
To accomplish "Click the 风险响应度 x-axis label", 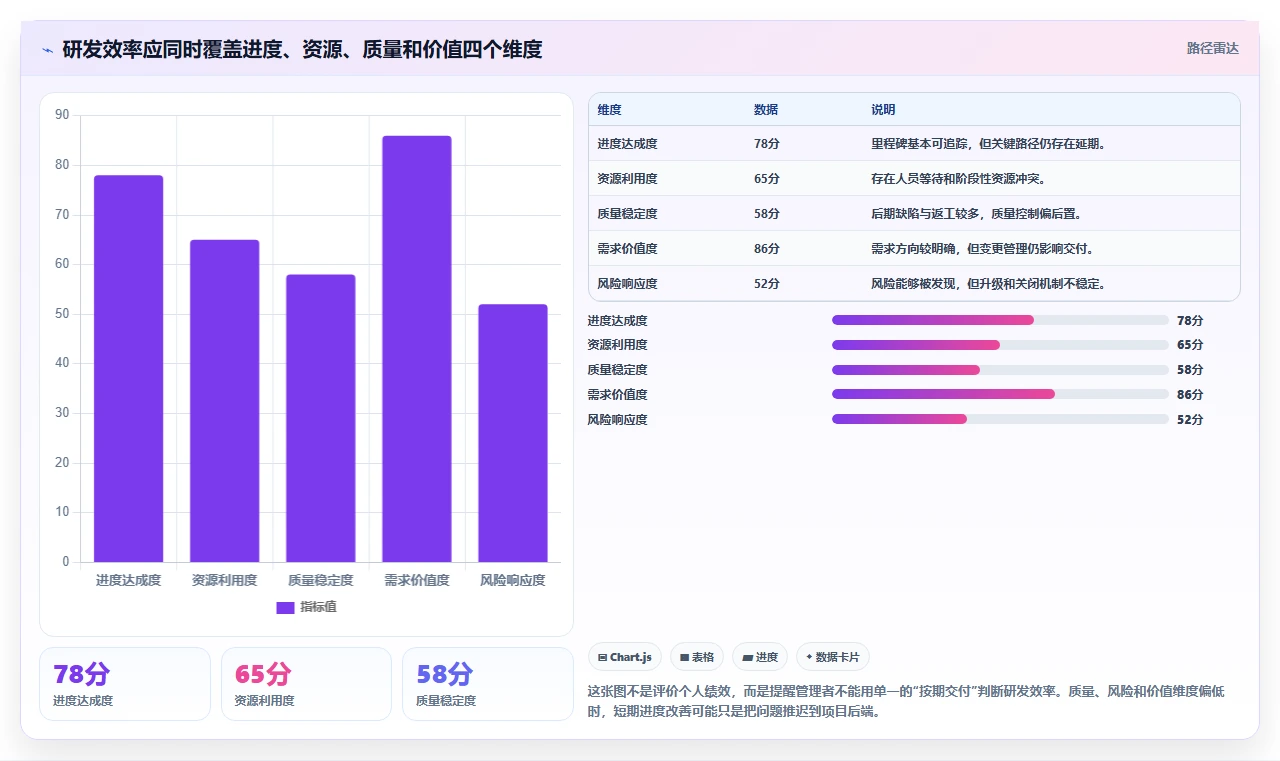I will [x=513, y=580].
